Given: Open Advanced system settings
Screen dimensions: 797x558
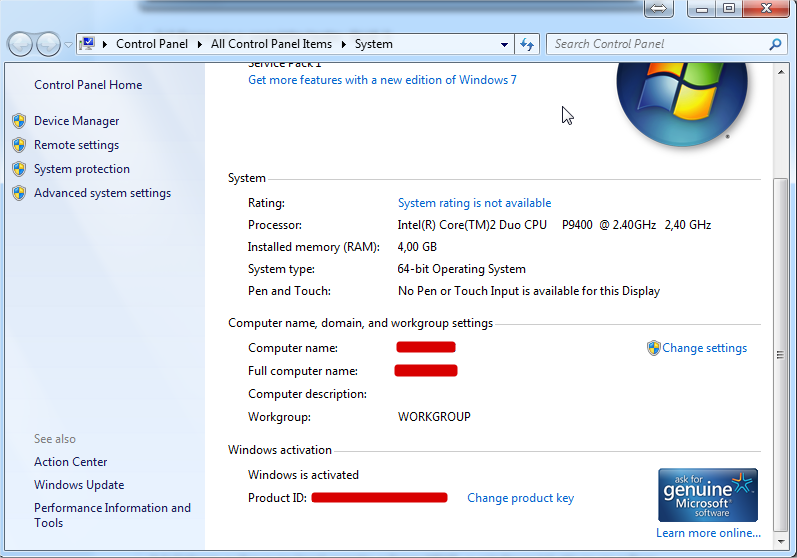Looking at the screenshot, I should (x=102, y=193).
